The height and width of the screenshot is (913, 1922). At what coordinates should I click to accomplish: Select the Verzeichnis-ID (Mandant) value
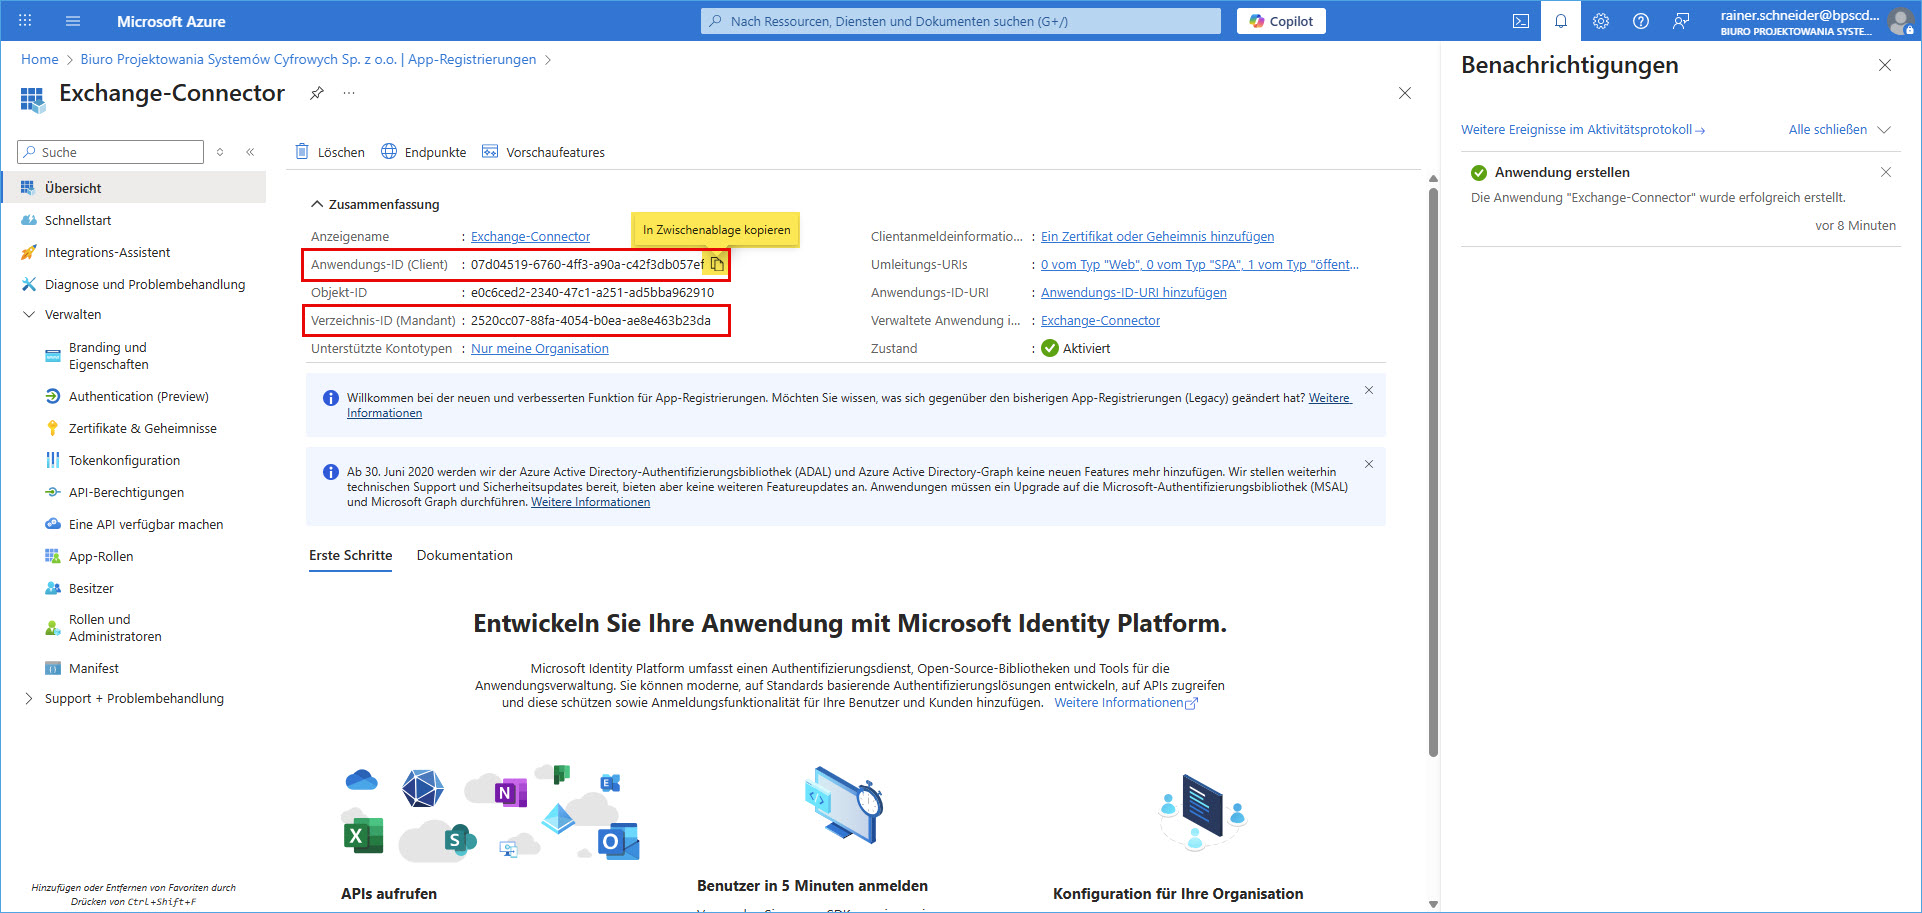pyautogui.click(x=590, y=320)
